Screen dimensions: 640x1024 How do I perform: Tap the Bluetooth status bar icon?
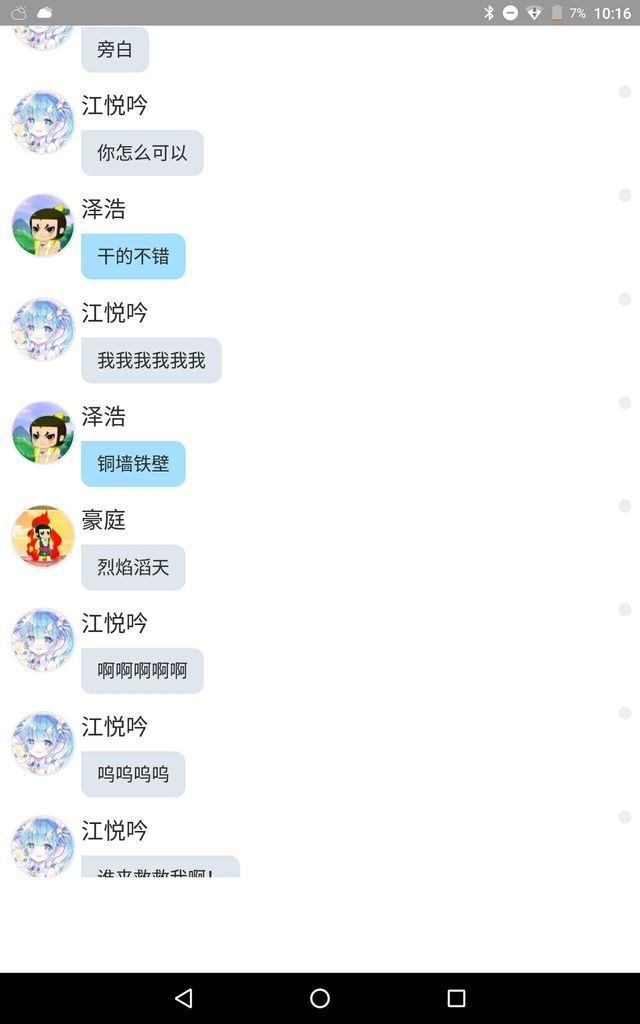click(x=488, y=12)
